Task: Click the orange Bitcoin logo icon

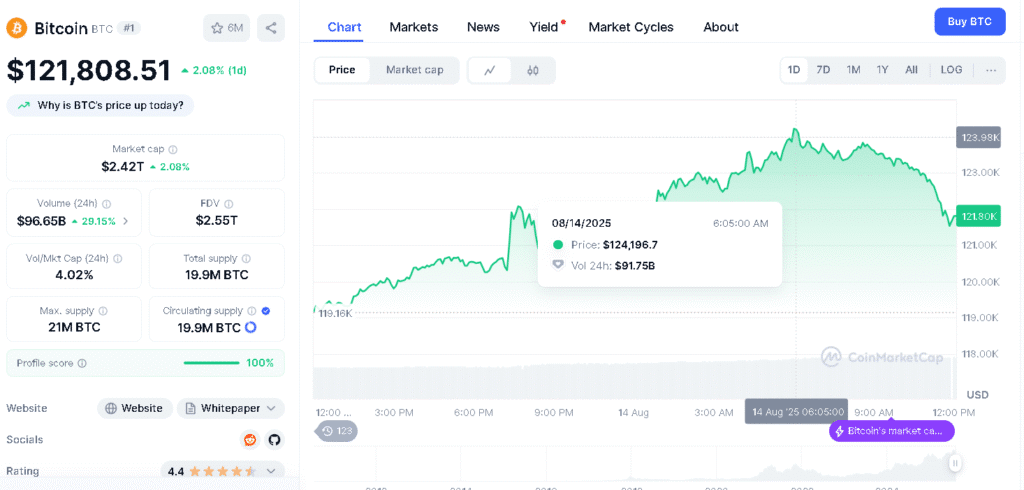Action: 16,28
